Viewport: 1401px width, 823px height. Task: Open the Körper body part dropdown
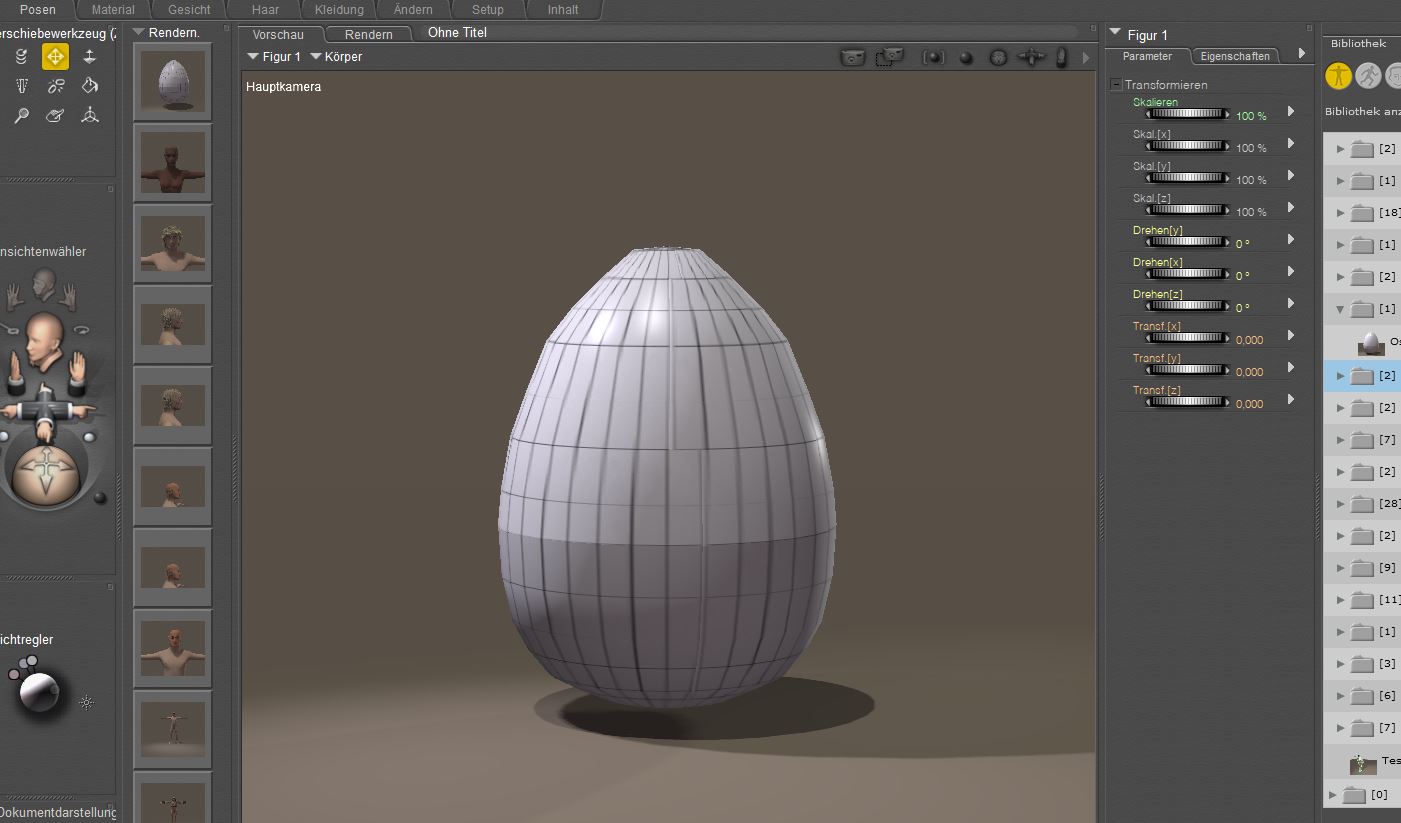(336, 57)
